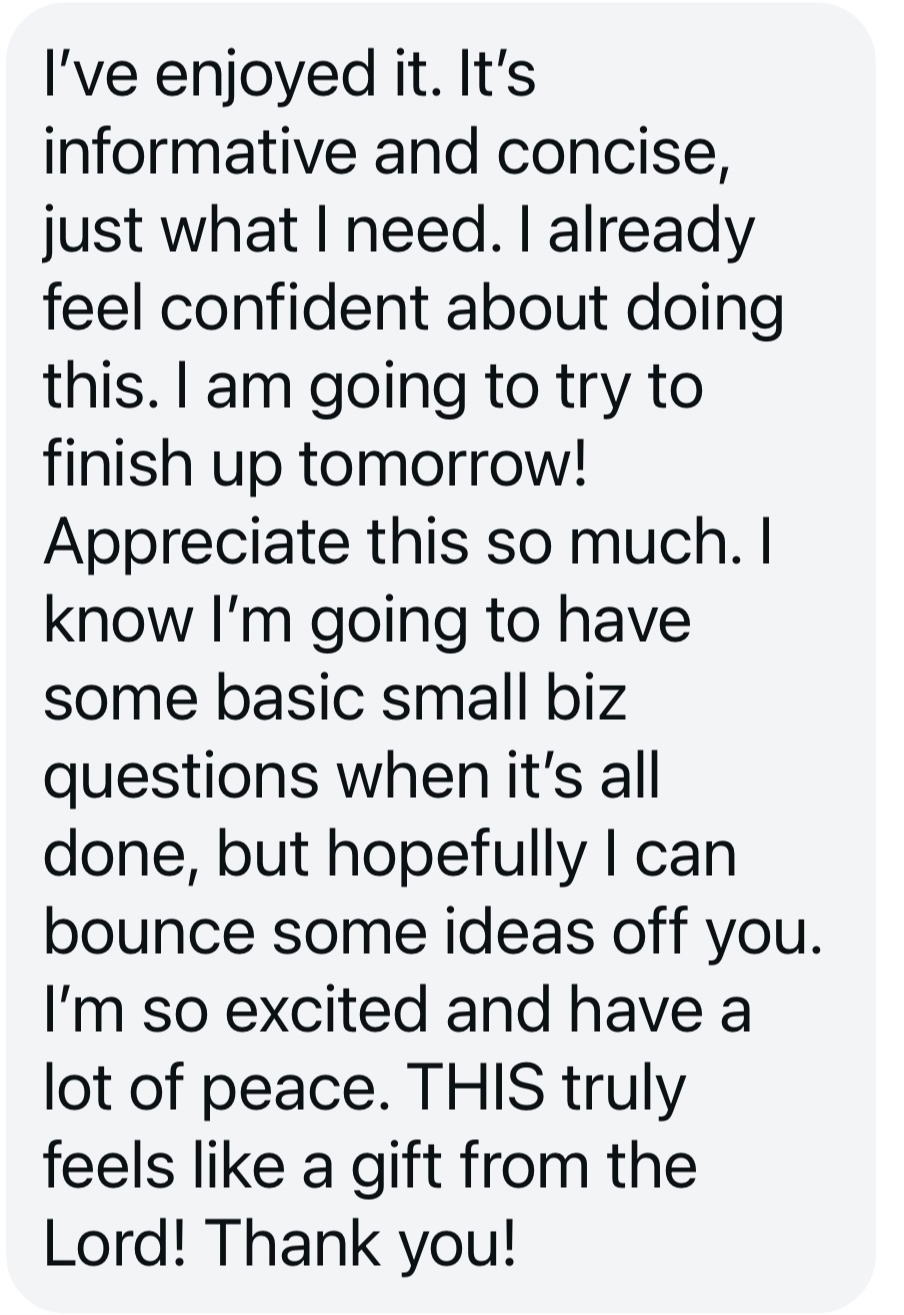This screenshot has height=1315, width=904.
Task: Click the phrase "finish up tomorrow!"
Action: 315,465
